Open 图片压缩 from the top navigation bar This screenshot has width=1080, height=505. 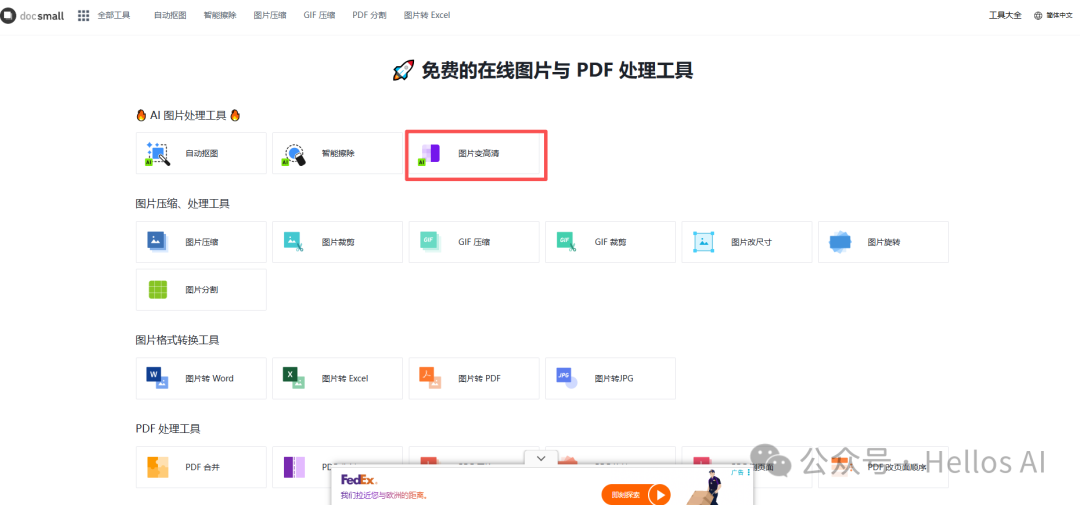(x=270, y=15)
